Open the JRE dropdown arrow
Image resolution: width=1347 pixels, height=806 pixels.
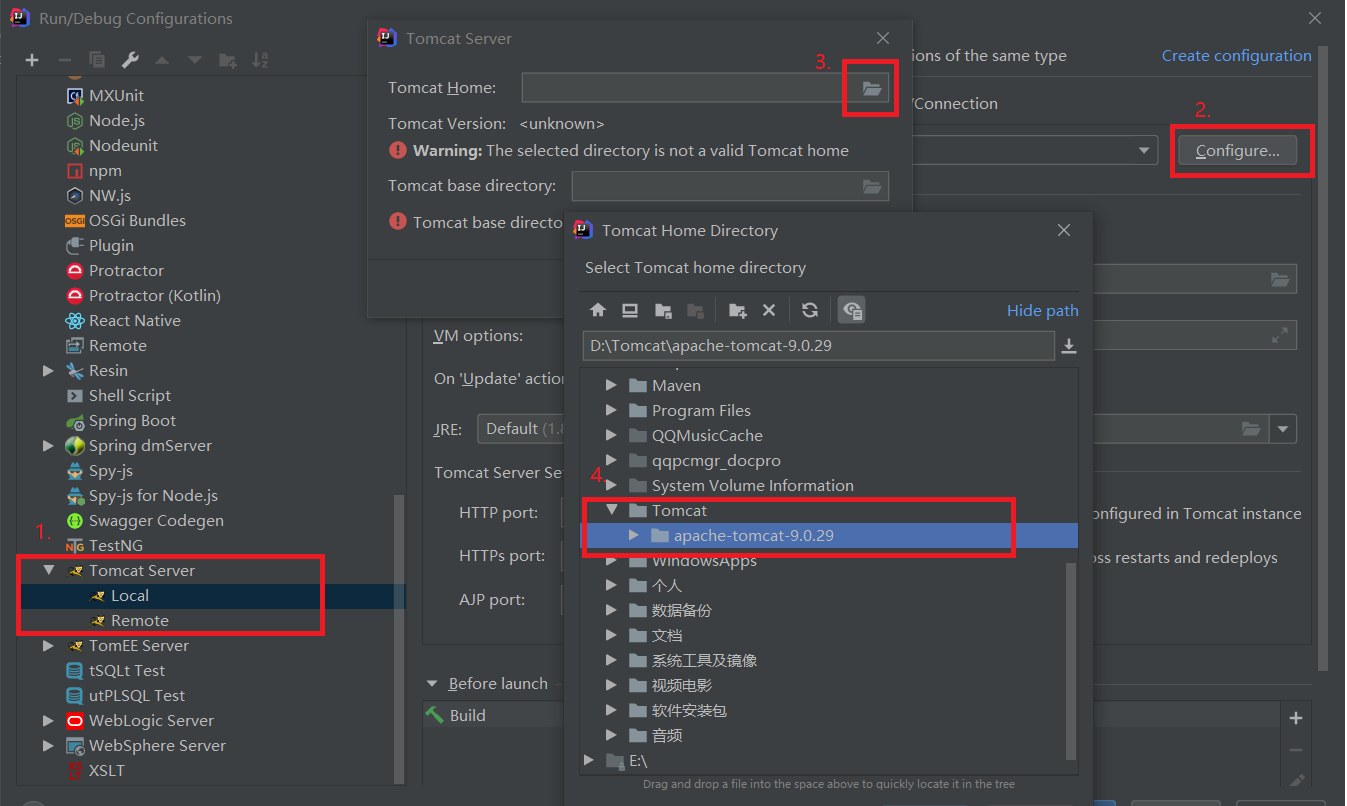[1283, 429]
